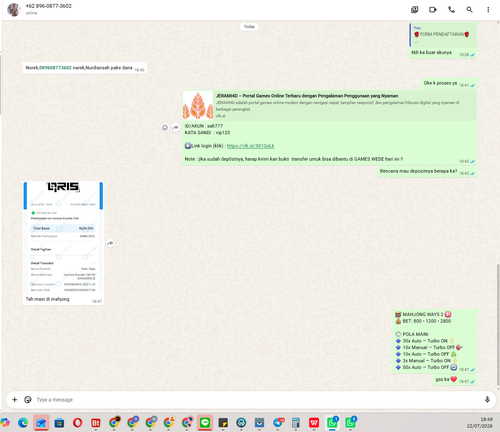
Task: Click the "ID/AKUN : sah777" text
Action: coord(204,126)
